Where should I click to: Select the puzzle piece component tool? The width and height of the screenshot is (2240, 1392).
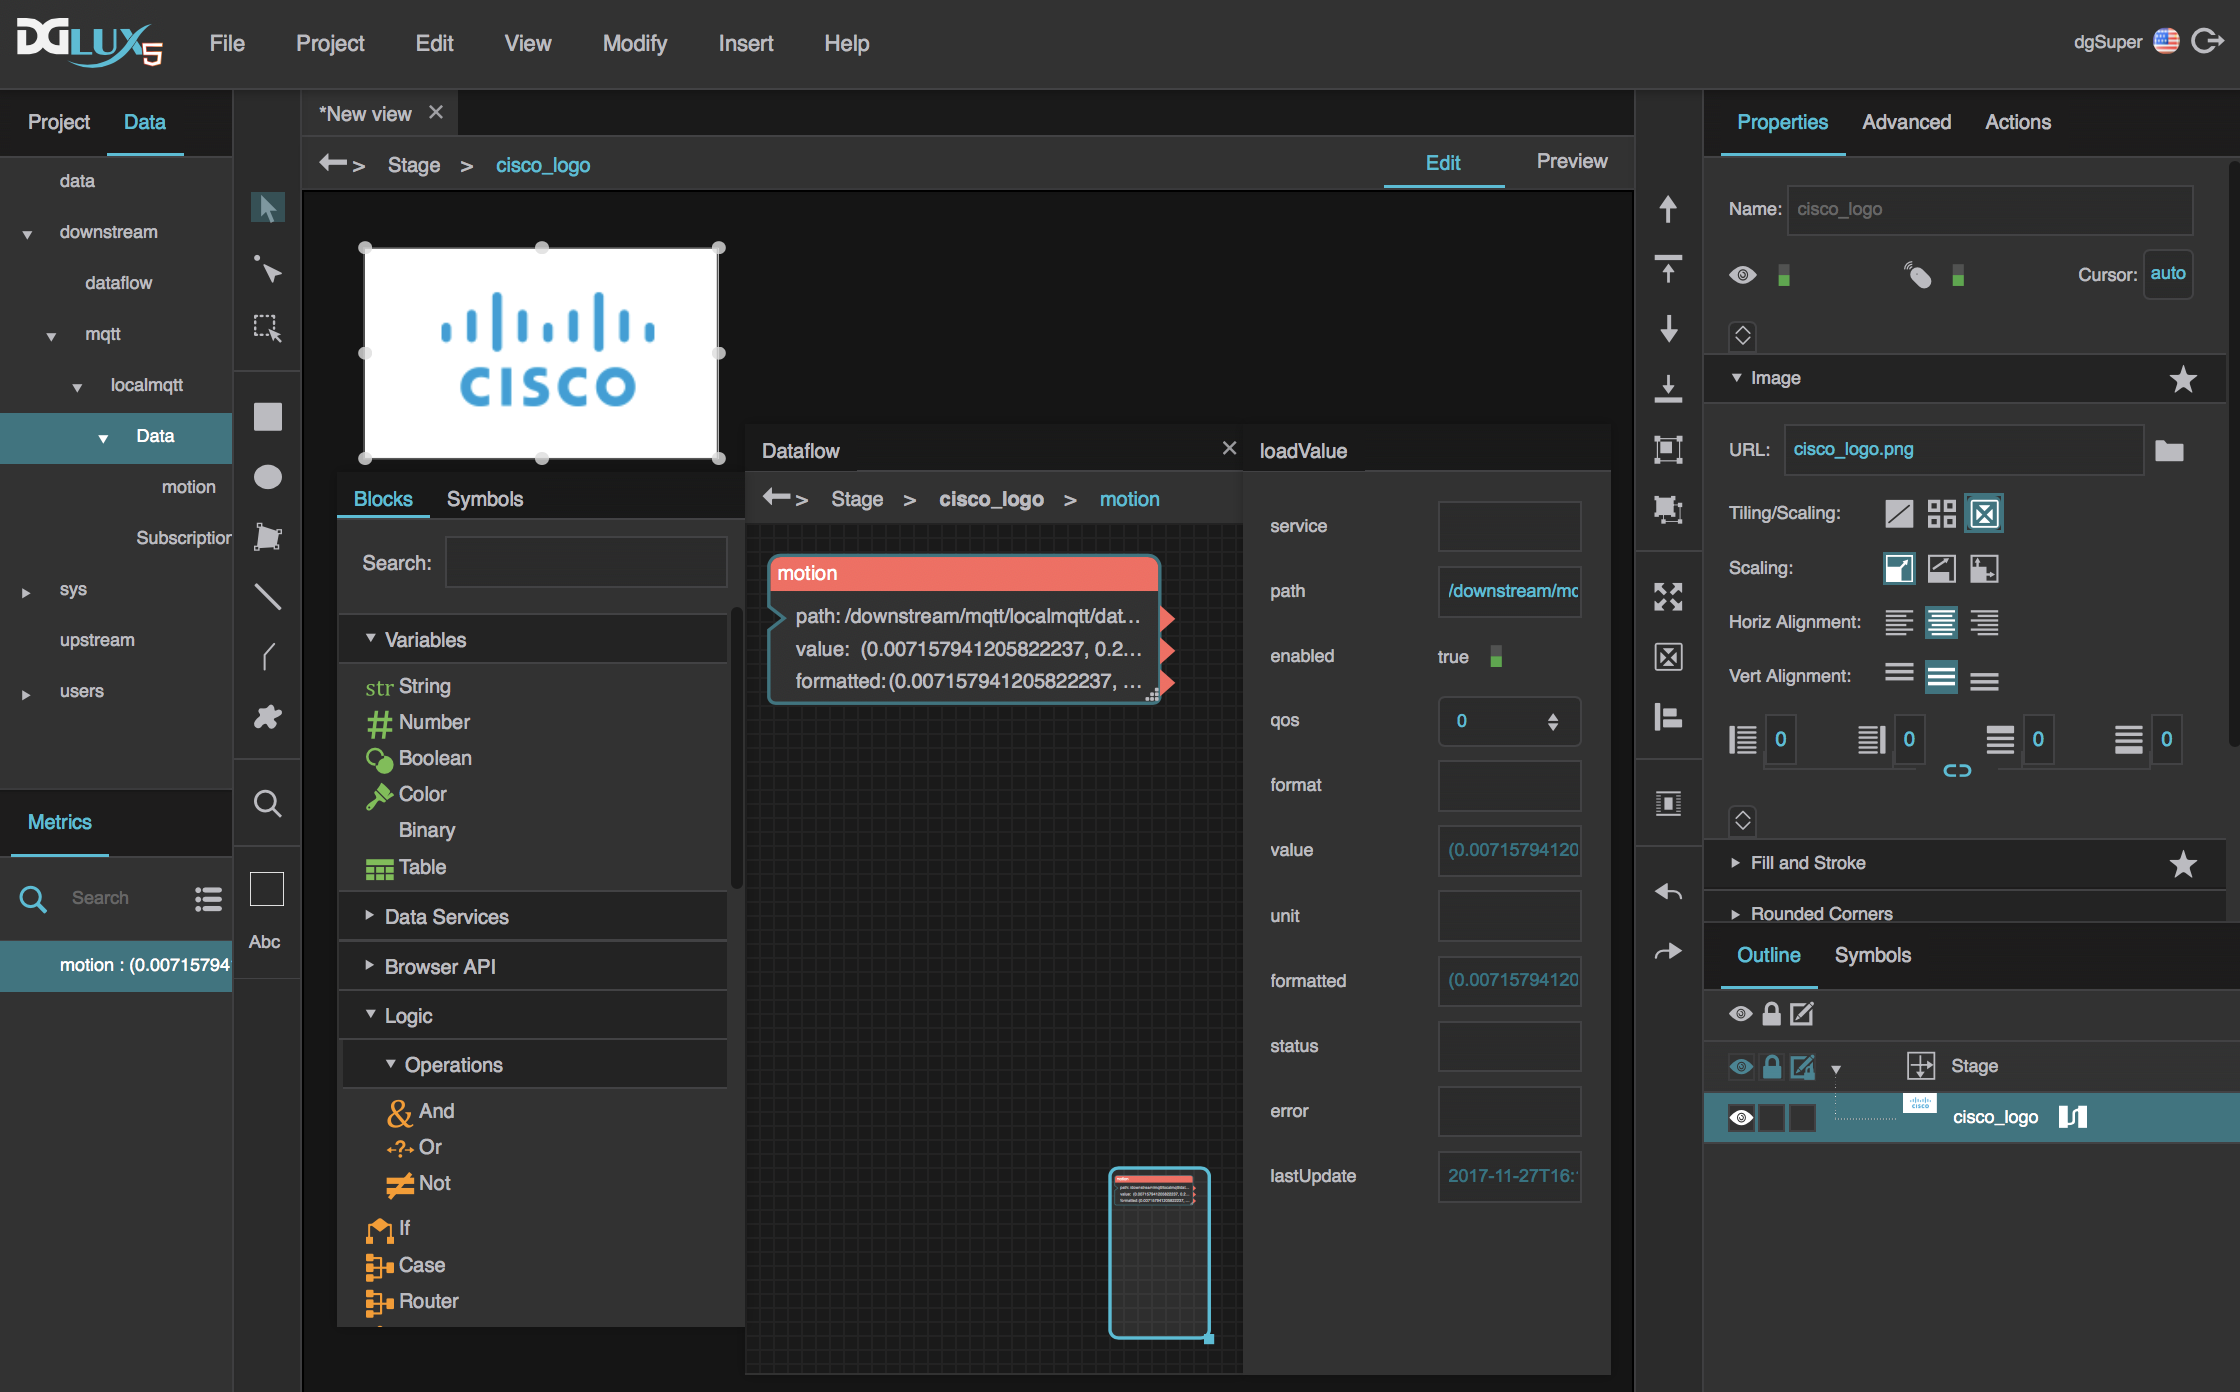click(267, 717)
